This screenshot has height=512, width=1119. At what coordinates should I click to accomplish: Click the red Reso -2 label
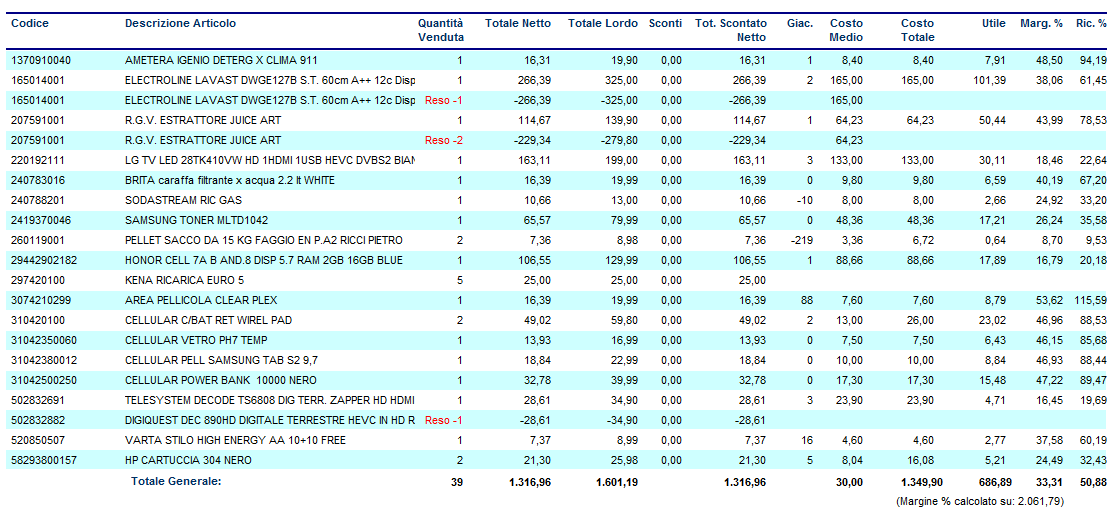(x=444, y=140)
